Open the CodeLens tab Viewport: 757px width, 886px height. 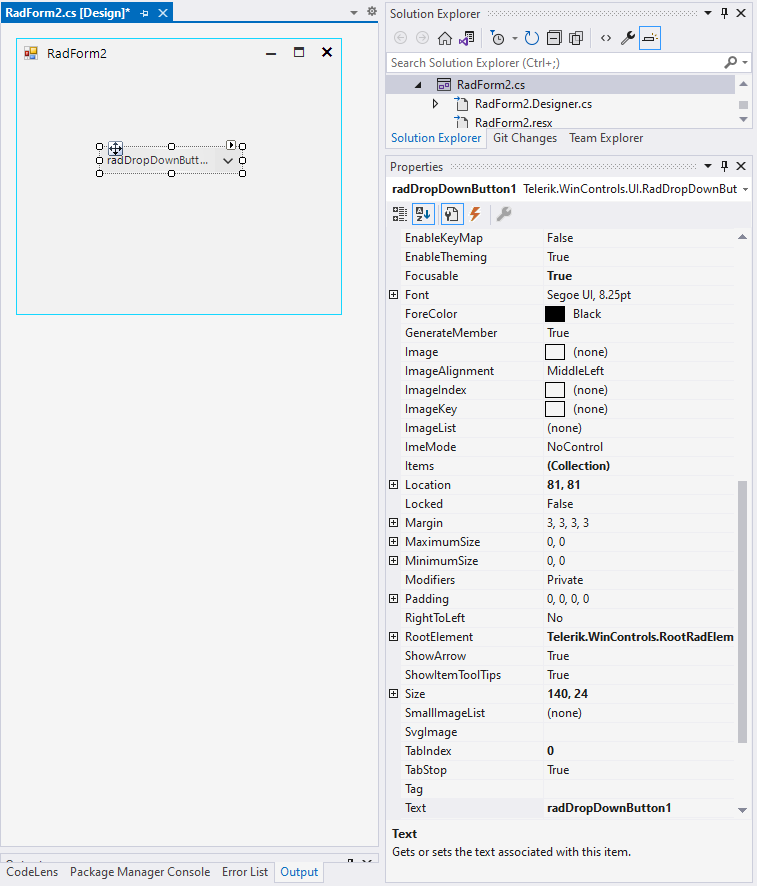click(32, 872)
